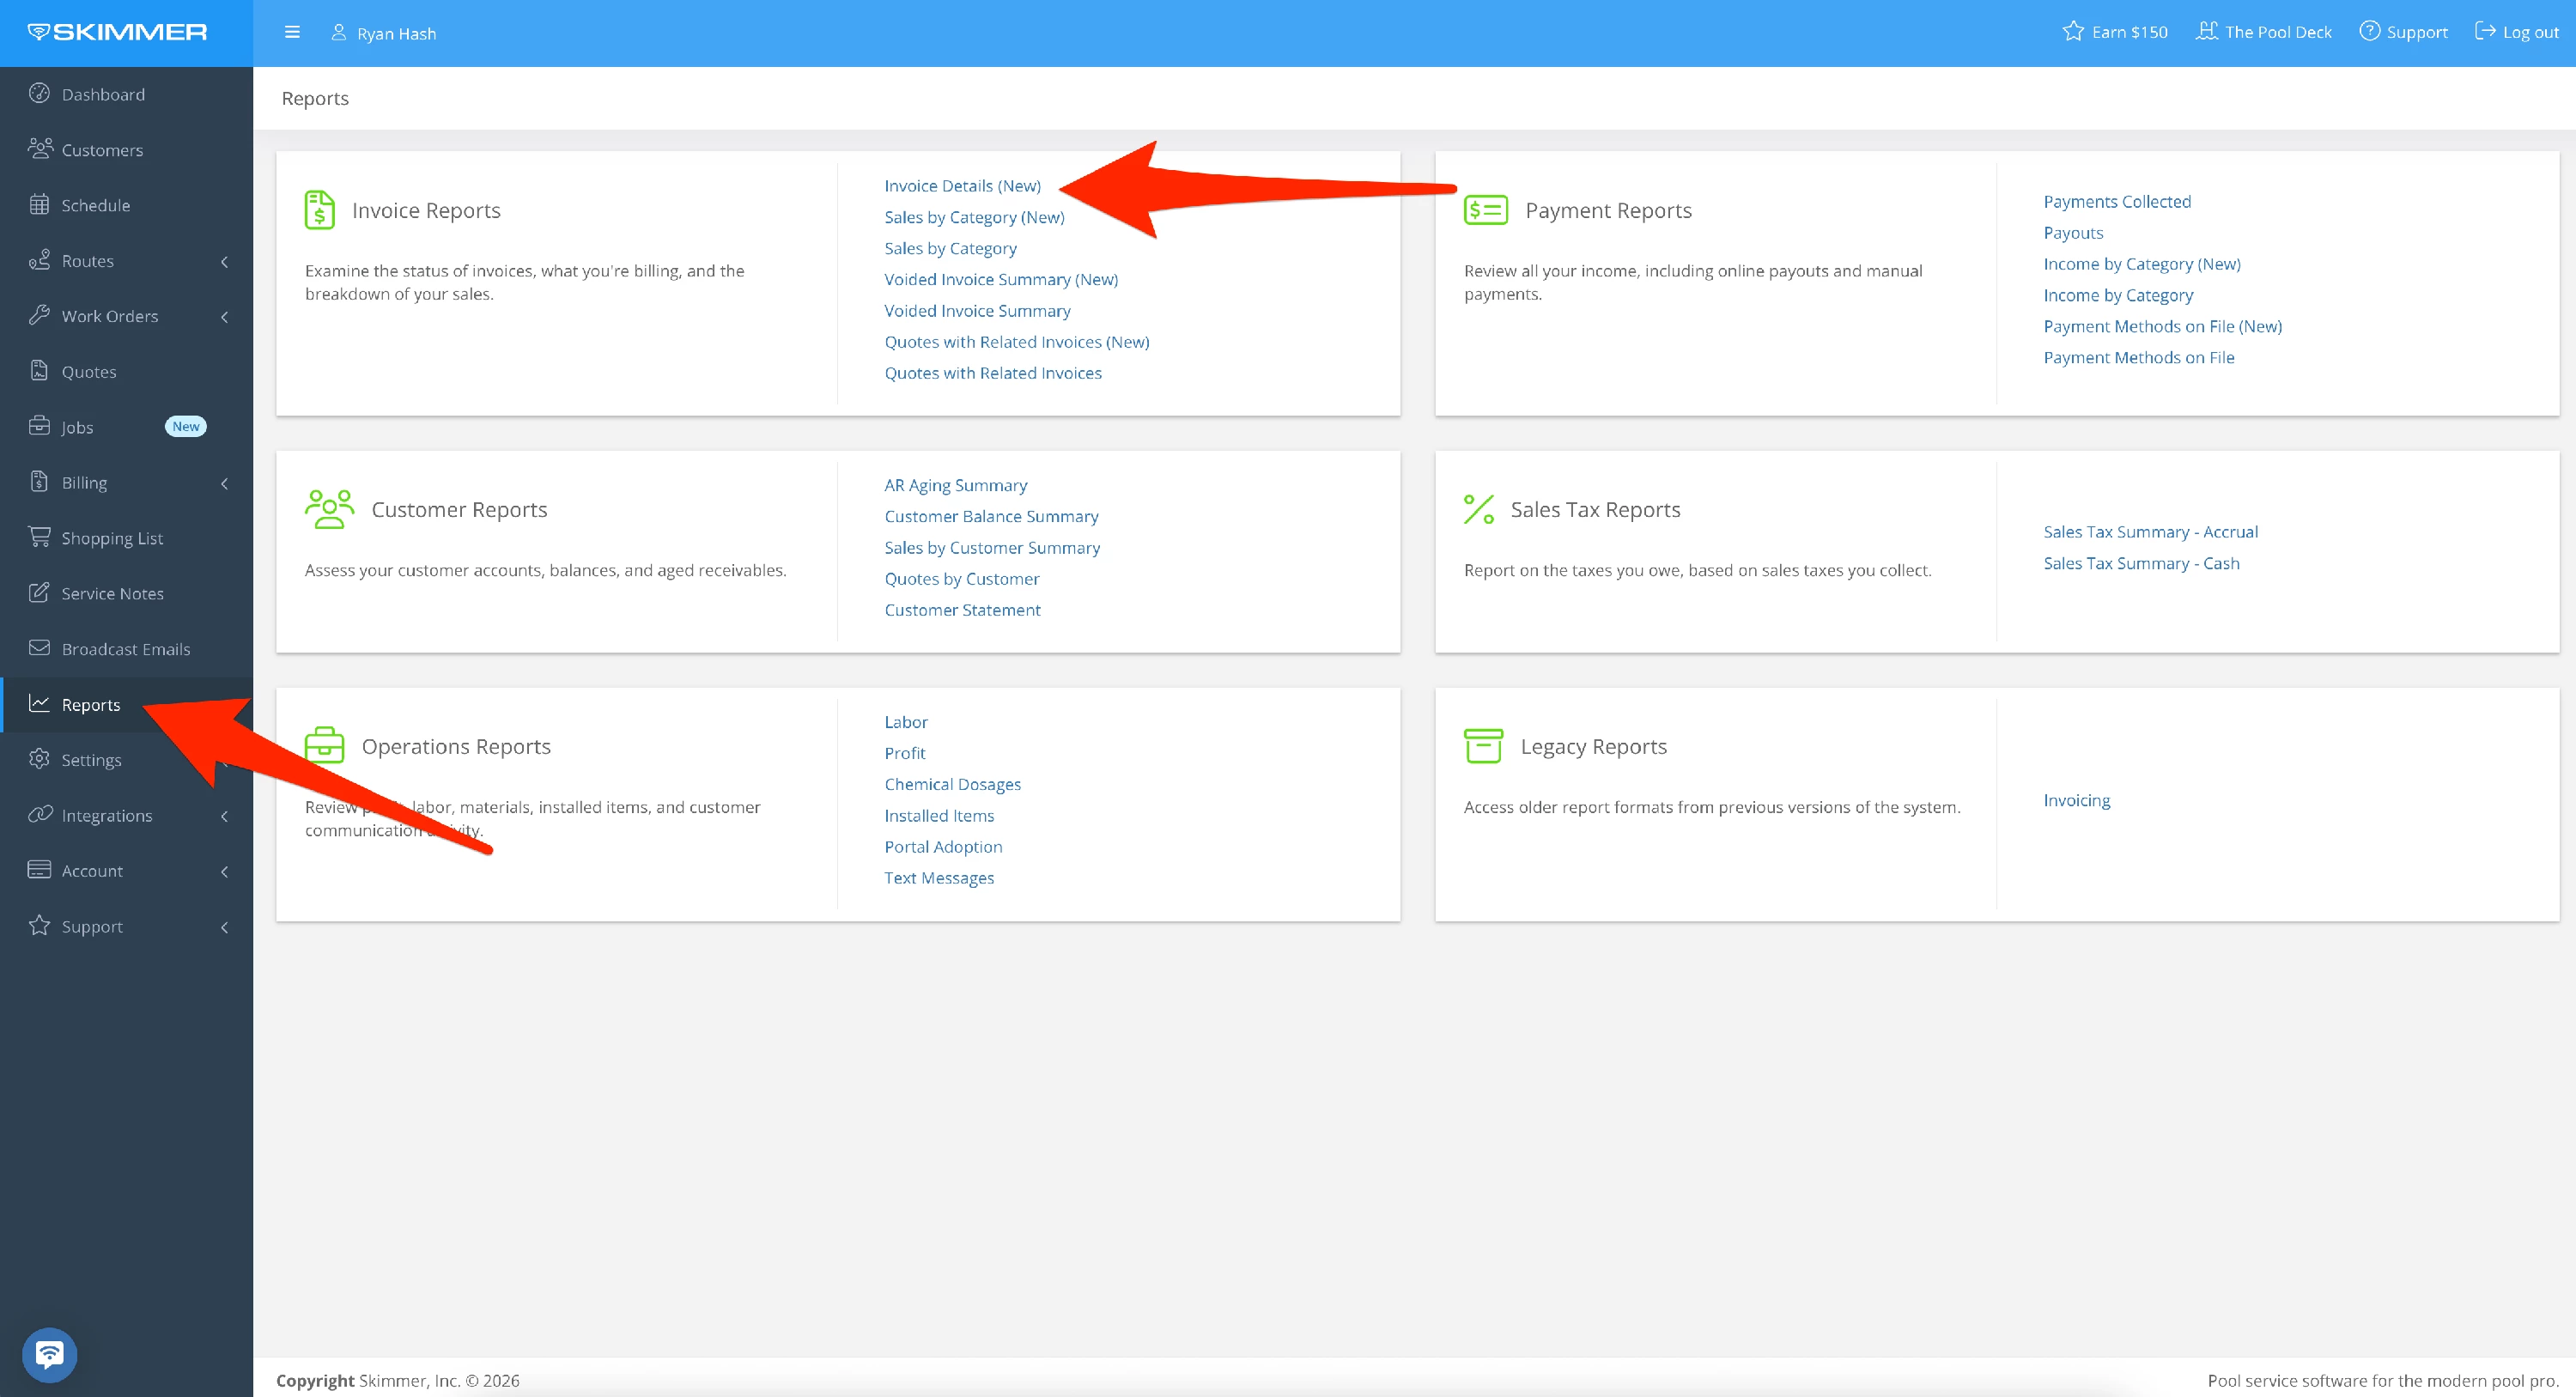Image resolution: width=2576 pixels, height=1397 pixels.
Task: Open the chat support bubble icon
Action: [49, 1354]
